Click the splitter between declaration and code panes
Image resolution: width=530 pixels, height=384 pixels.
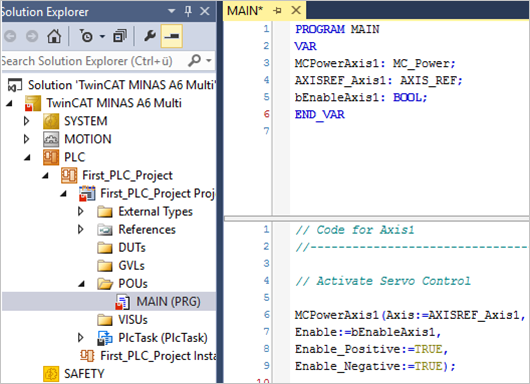tap(377, 219)
